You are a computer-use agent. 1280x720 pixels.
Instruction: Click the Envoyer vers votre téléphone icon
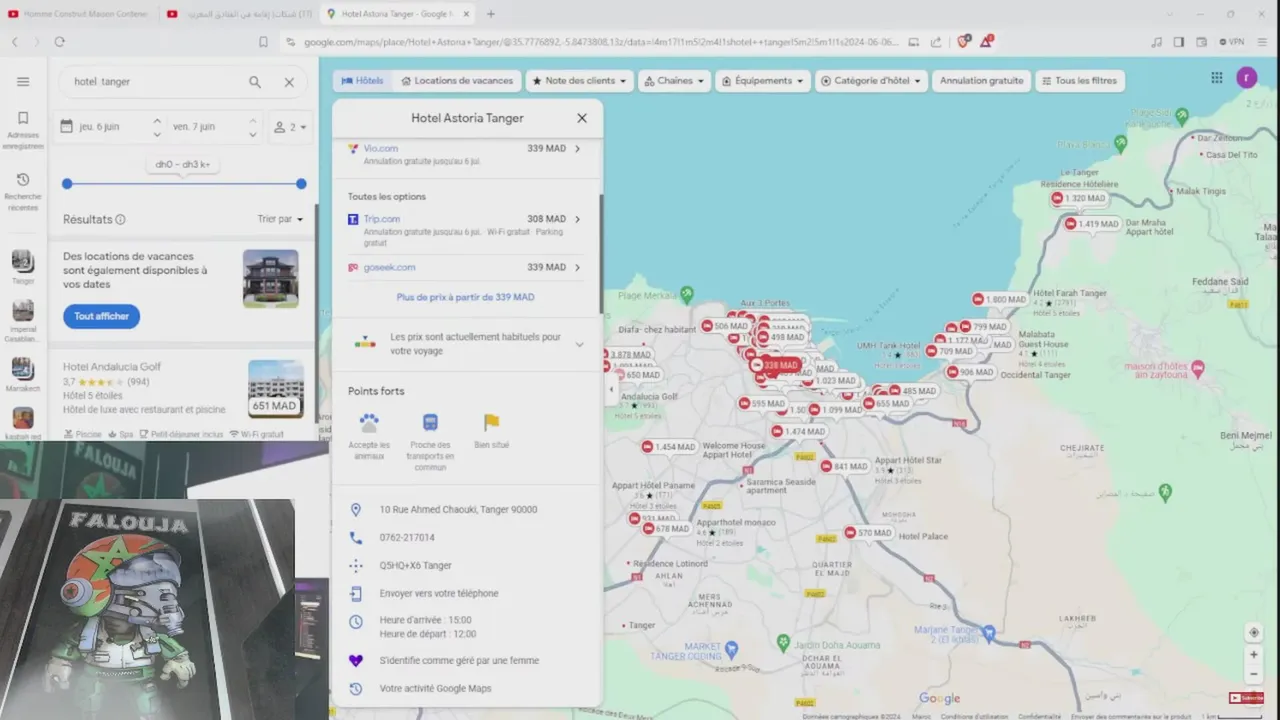point(355,593)
